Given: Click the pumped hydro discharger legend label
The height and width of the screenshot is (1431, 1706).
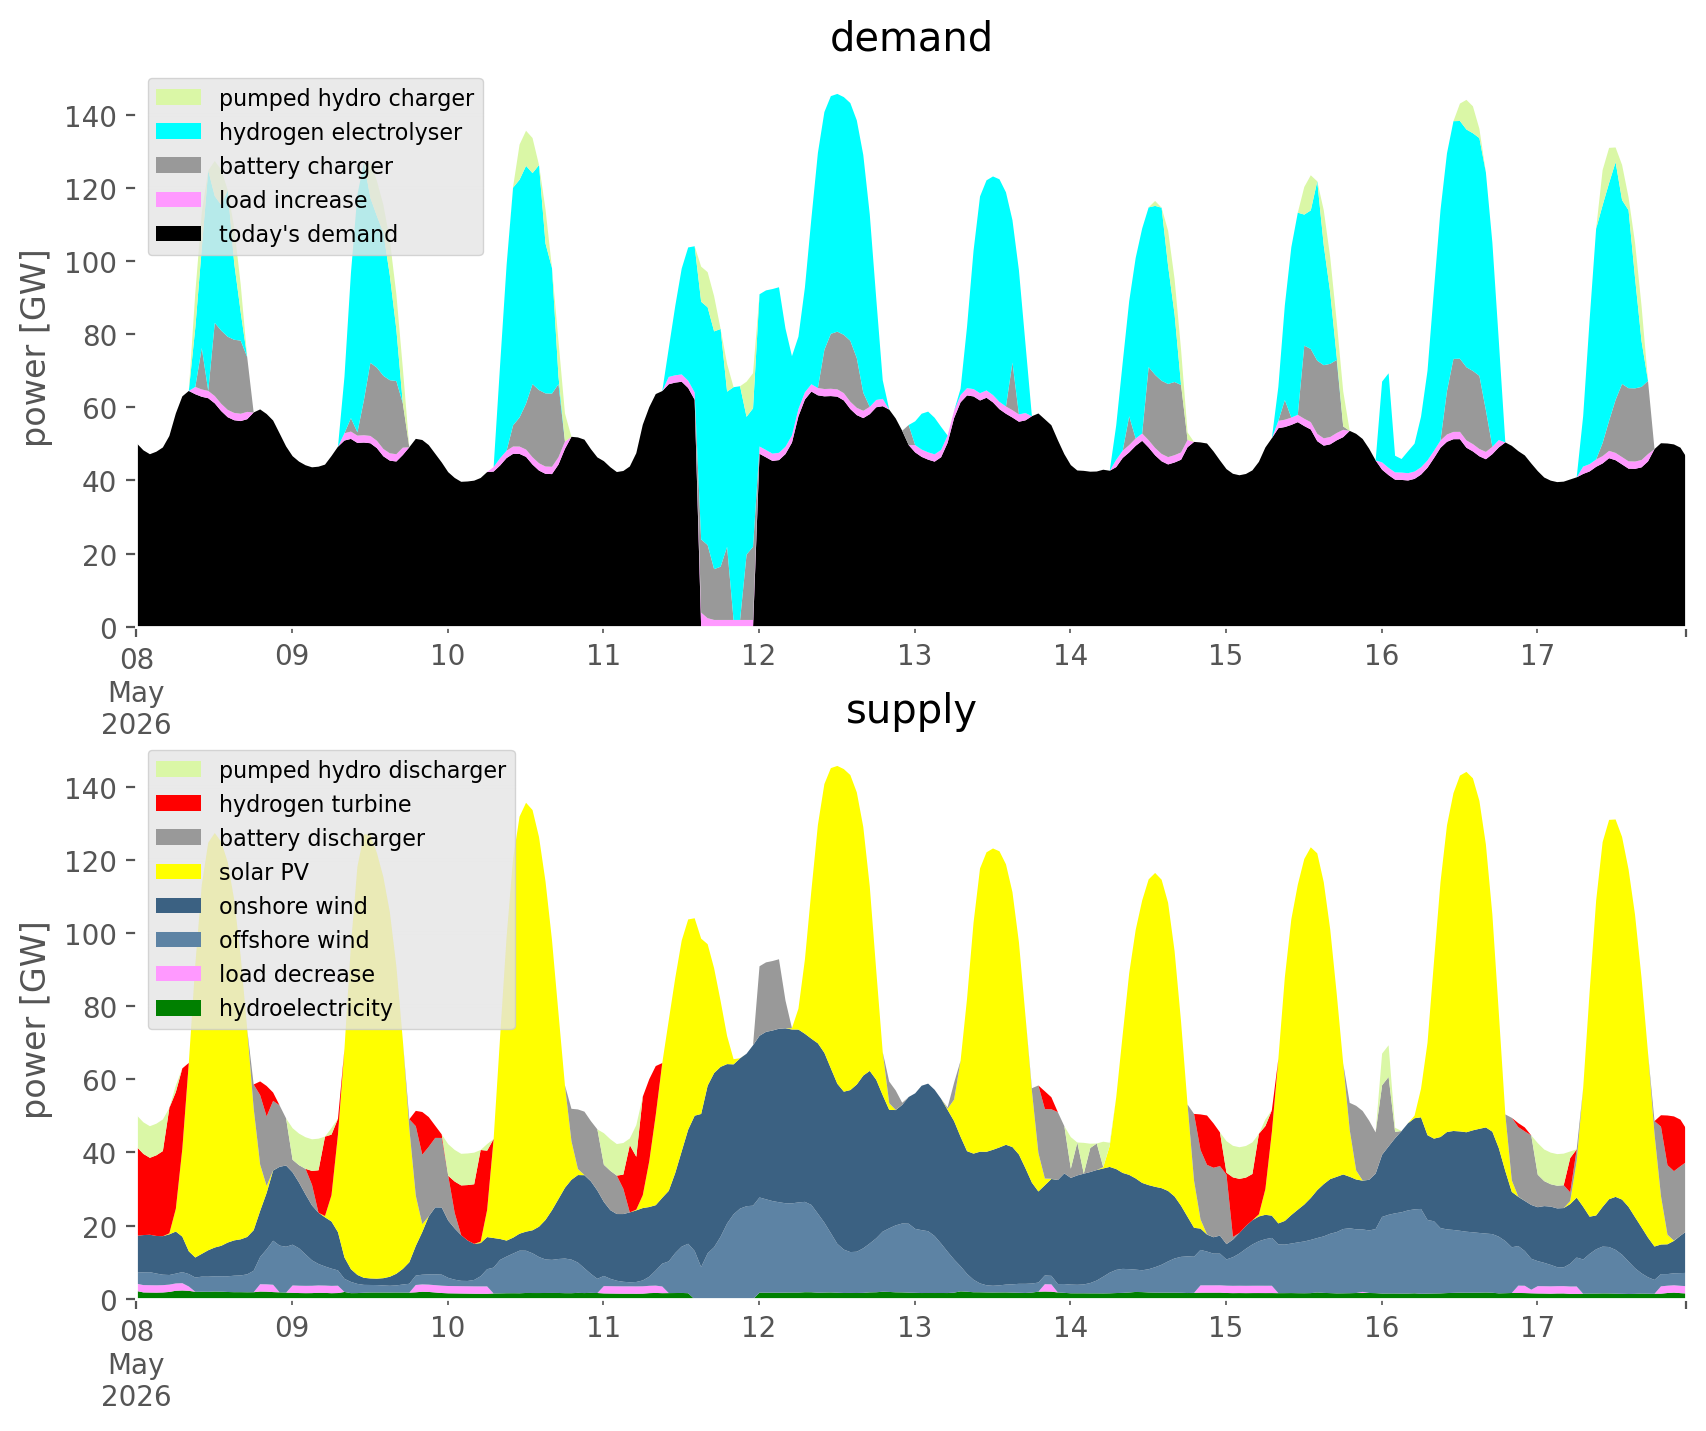Looking at the screenshot, I should coord(362,770).
